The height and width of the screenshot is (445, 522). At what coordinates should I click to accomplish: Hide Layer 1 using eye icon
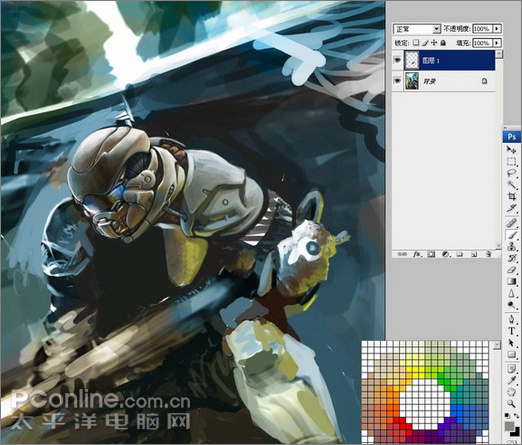(x=397, y=60)
